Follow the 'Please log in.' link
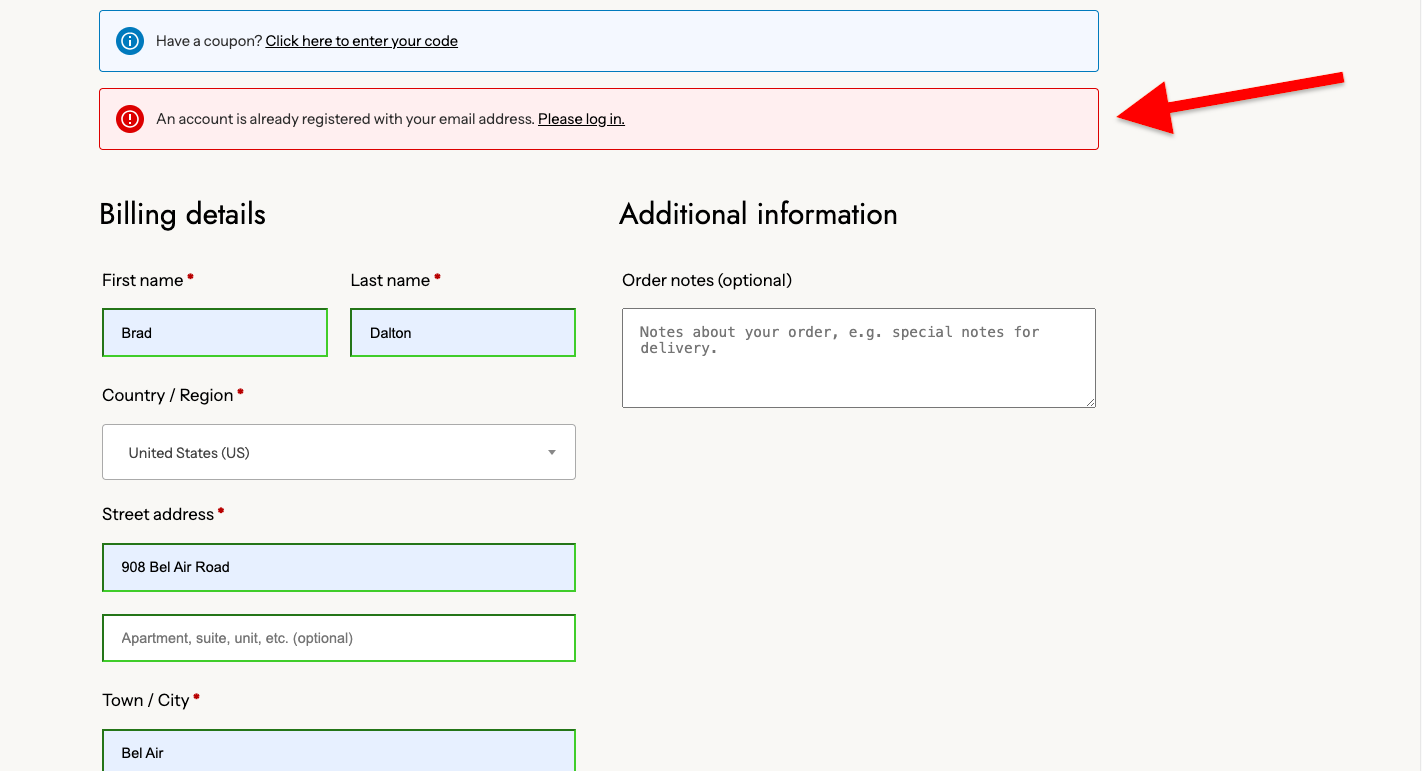 click(x=581, y=119)
